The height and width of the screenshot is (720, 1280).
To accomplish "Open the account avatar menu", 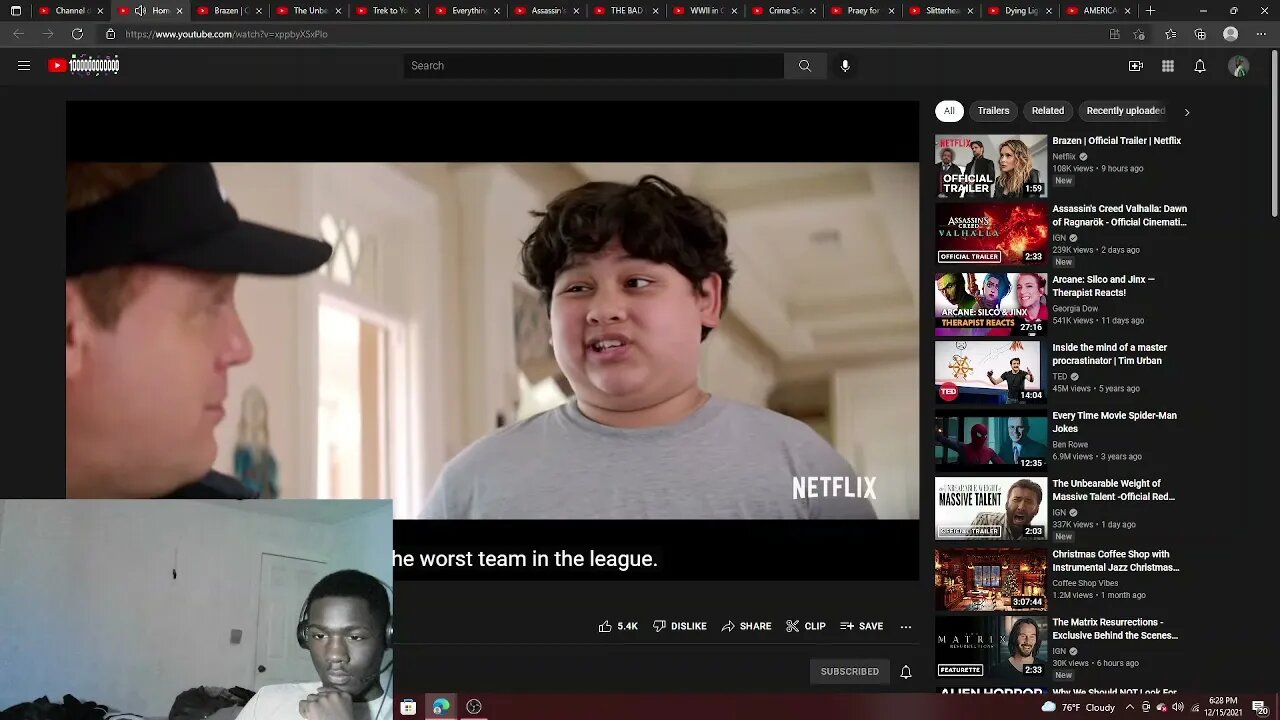I will pos(1239,66).
